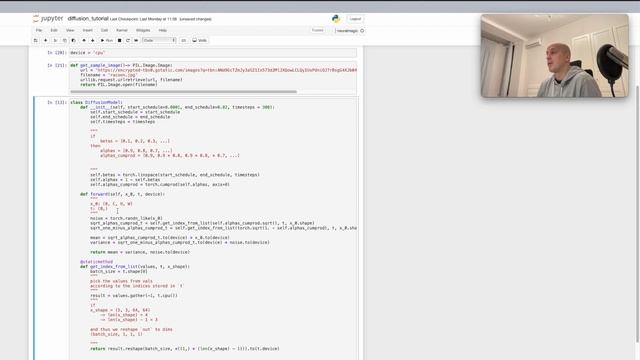Click the final return result.reshape line
This screenshot has width=640, height=360.
point(185,349)
